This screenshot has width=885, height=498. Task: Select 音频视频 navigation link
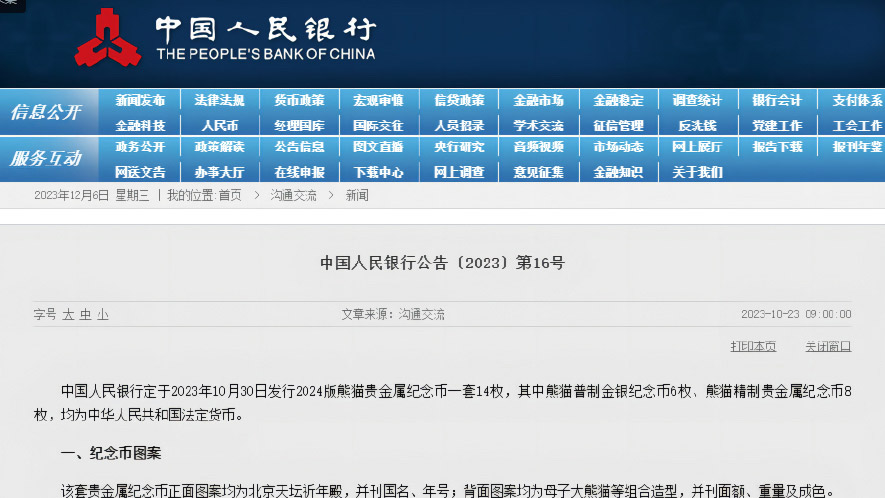click(538, 147)
